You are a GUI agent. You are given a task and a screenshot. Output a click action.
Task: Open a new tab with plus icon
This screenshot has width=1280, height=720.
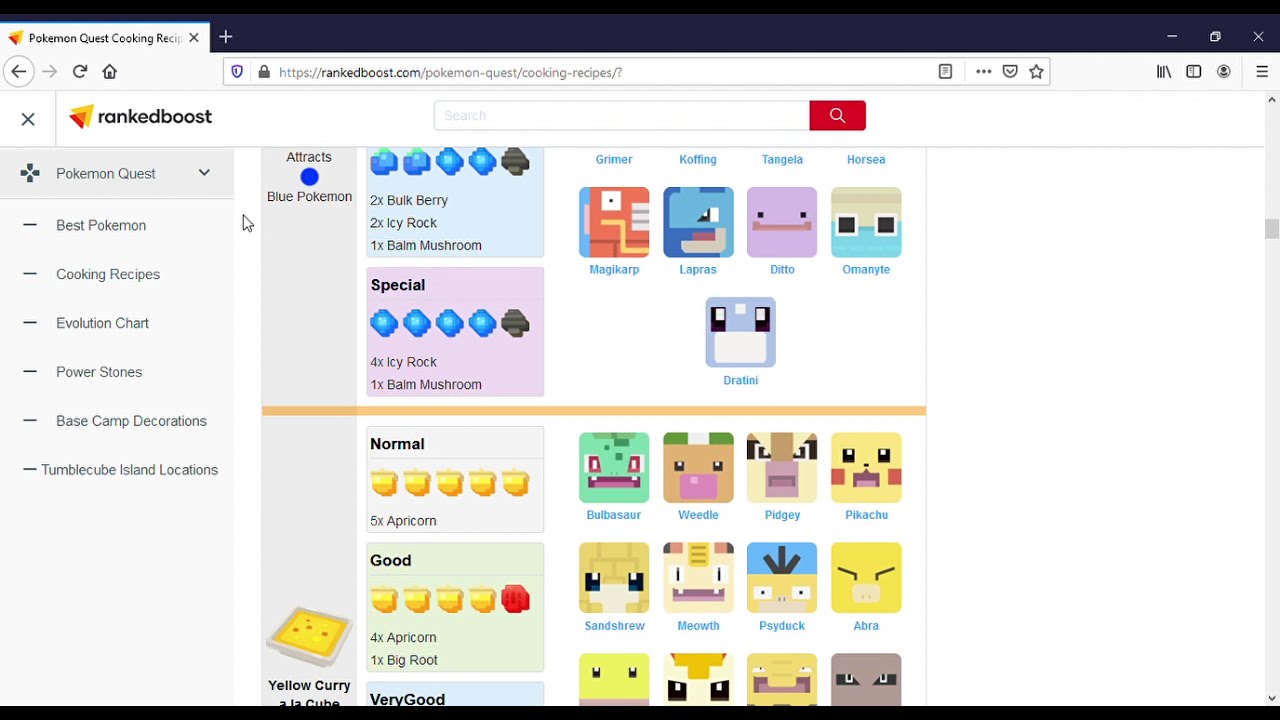(226, 37)
